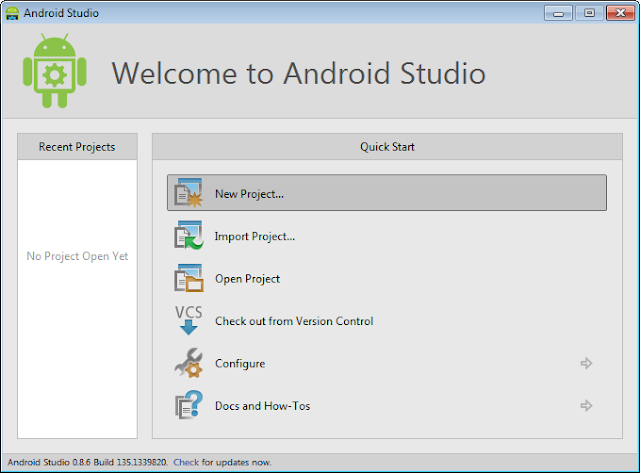Click the Check for updates link
The height and width of the screenshot is (473, 640).
point(186,462)
